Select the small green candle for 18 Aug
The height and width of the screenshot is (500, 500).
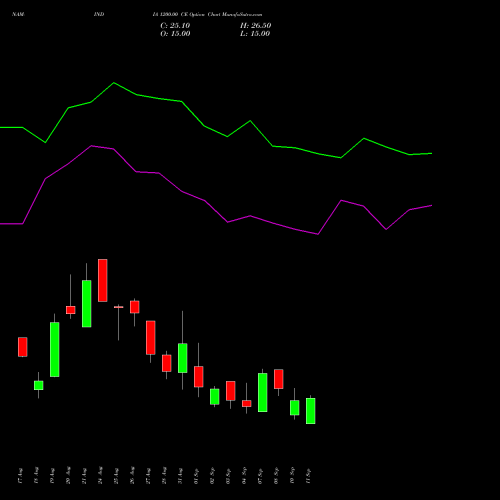(x=39, y=385)
